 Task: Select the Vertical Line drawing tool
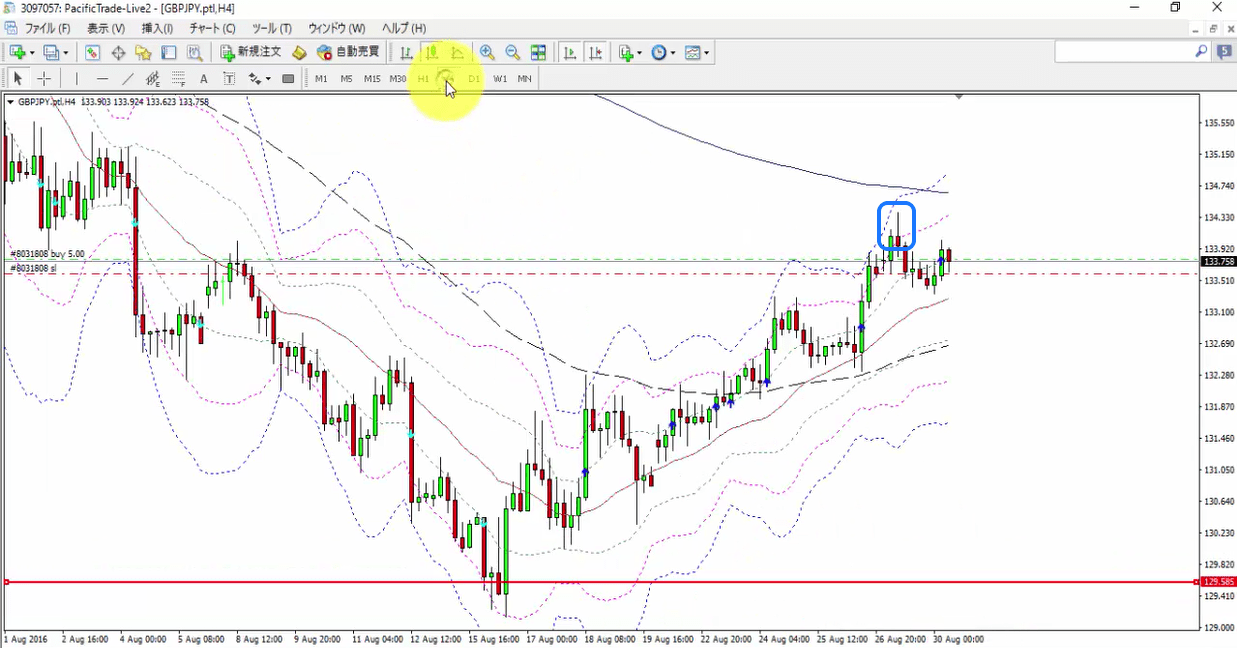(76, 78)
